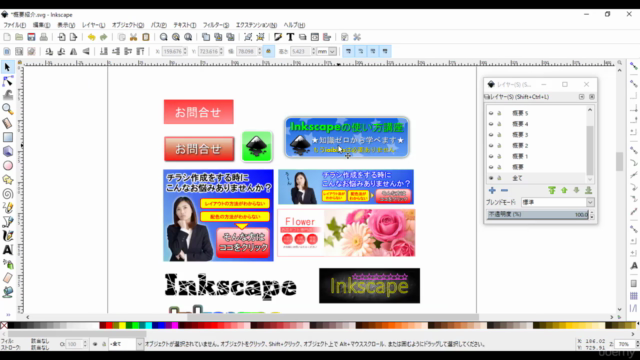Image resolution: width=640 pixels, height=360 pixels.
Task: Click the no-color X swatch
Action: [x=4, y=325]
